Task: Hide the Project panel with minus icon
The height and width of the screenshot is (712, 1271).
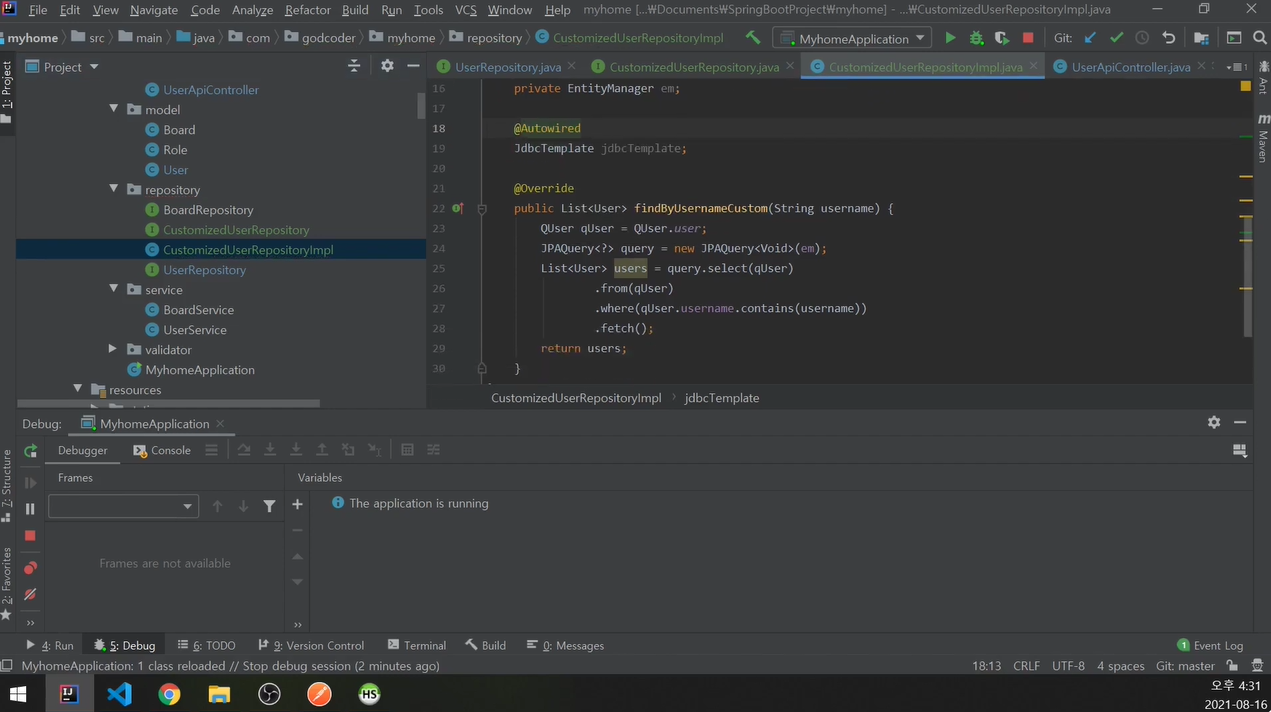Action: [x=413, y=66]
